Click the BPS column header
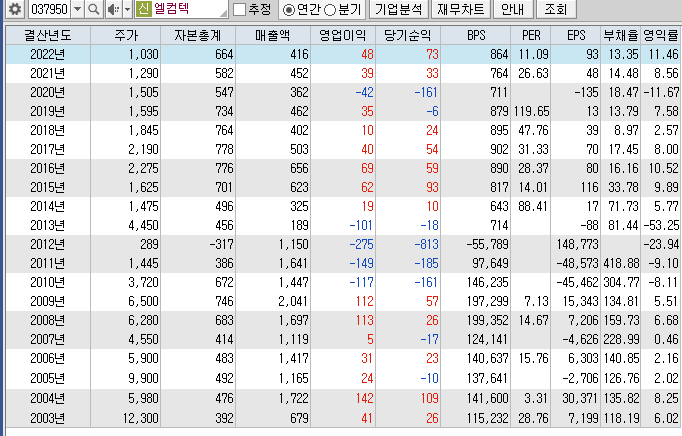 (x=475, y=35)
